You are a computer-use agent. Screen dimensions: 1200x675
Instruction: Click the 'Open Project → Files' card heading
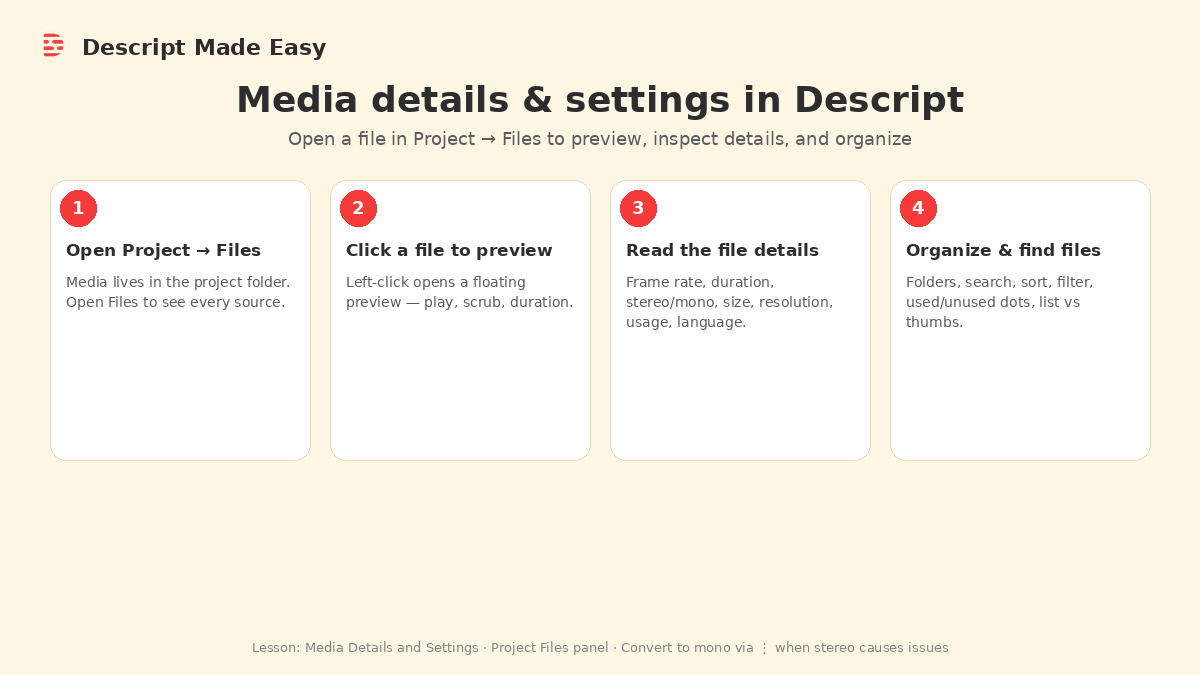(x=163, y=250)
